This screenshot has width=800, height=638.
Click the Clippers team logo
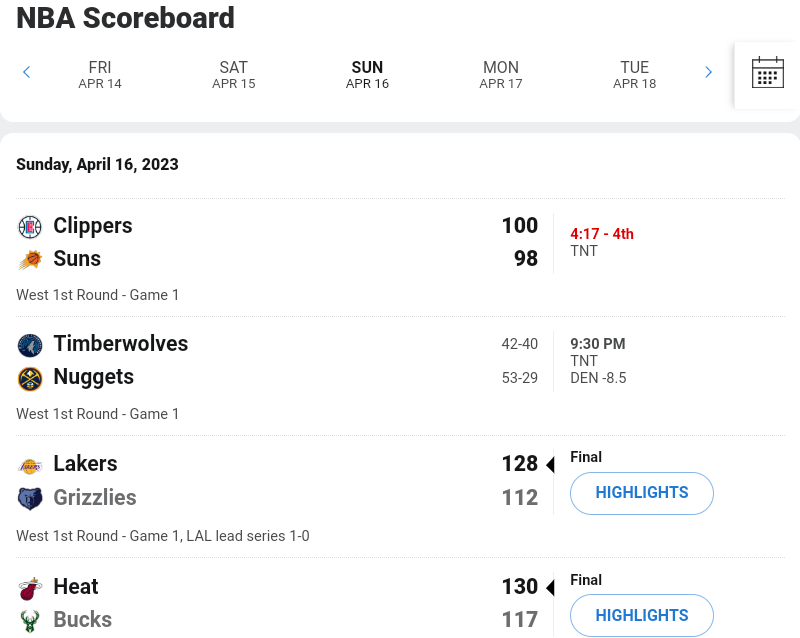(30, 227)
